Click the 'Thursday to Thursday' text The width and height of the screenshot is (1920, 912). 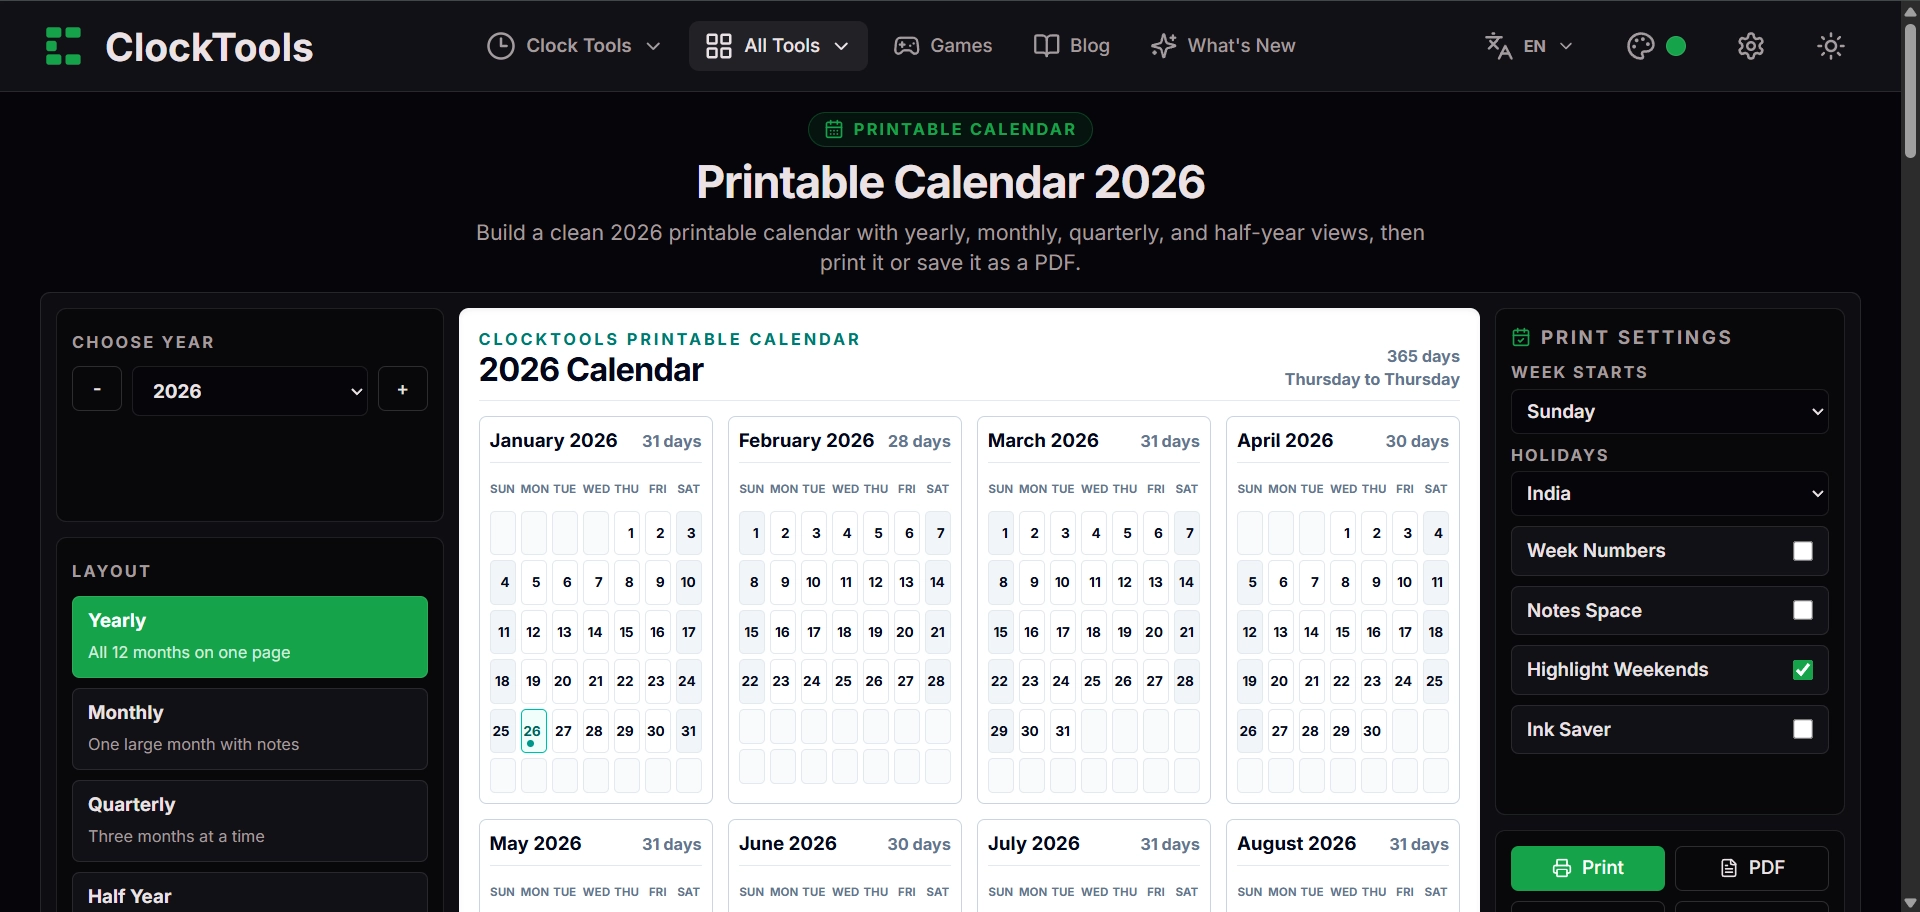point(1372,379)
